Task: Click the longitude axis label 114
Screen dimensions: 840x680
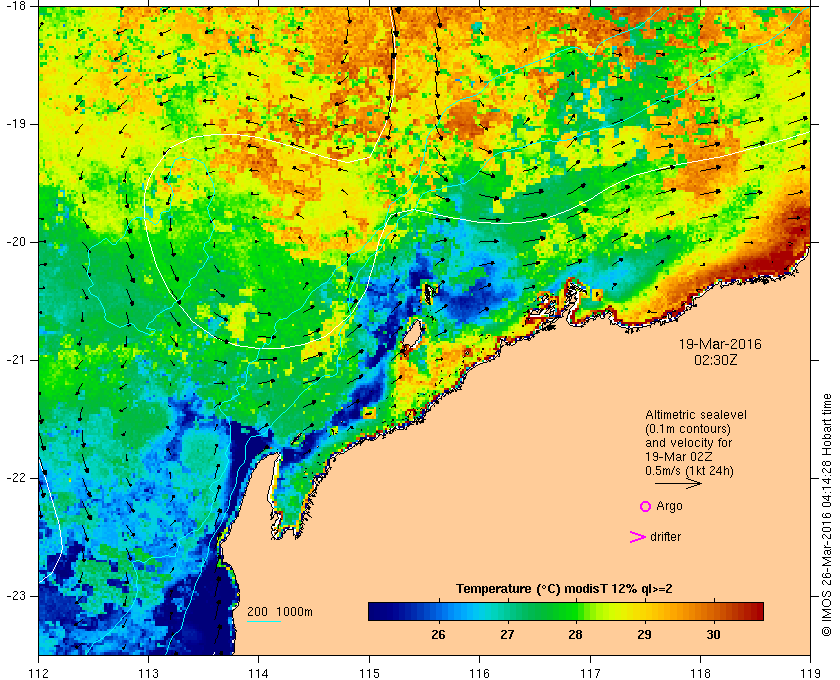Action: [x=259, y=673]
